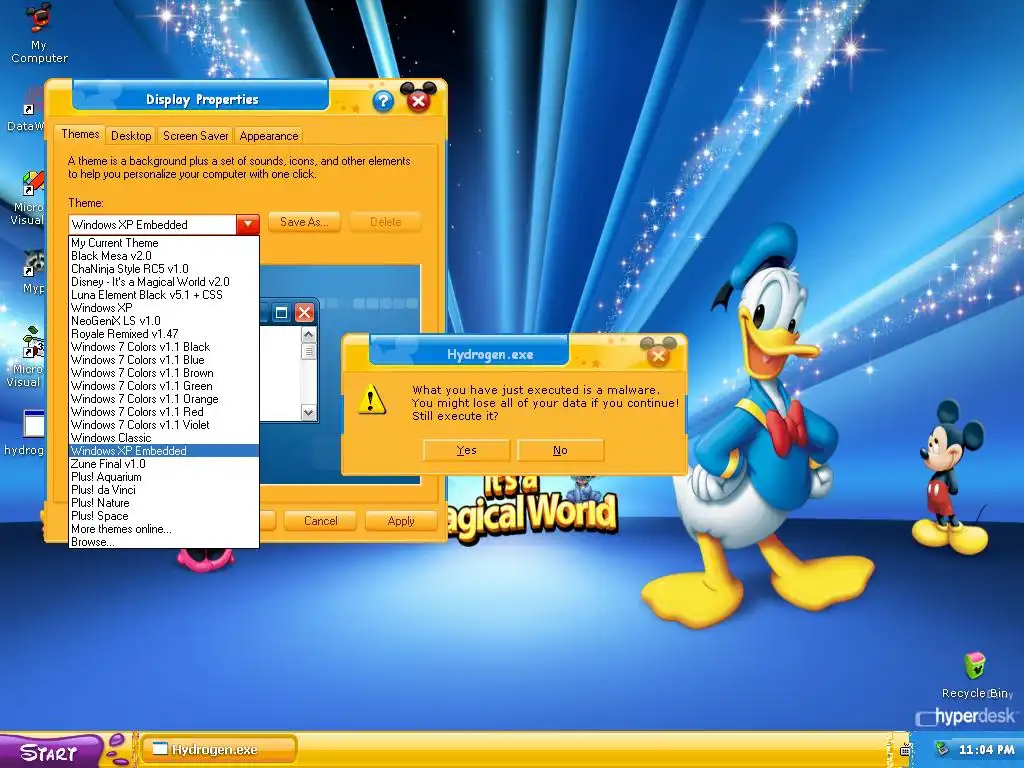This screenshot has height=768, width=1024.
Task: Collapse the Theme dropdown arrow
Action: tap(248, 225)
